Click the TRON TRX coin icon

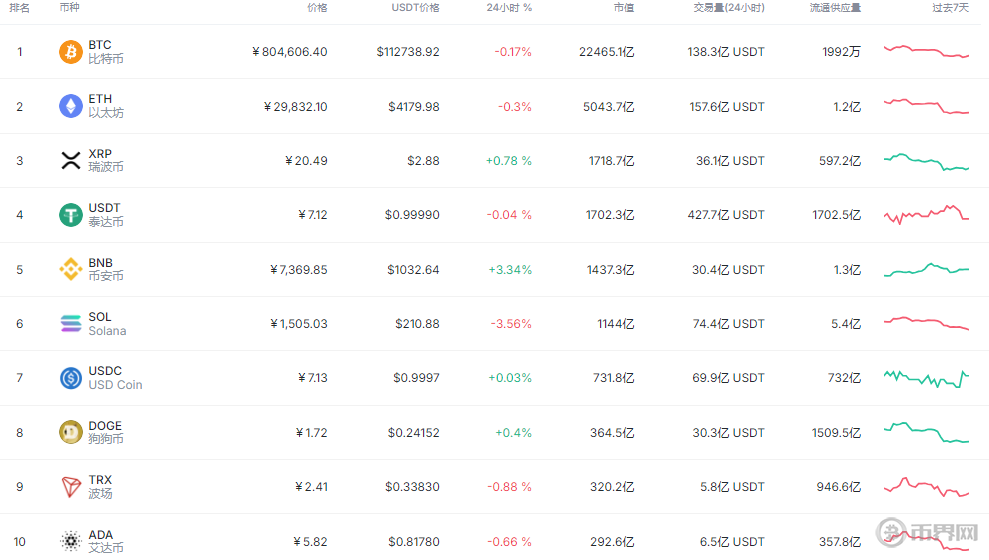tap(71, 487)
